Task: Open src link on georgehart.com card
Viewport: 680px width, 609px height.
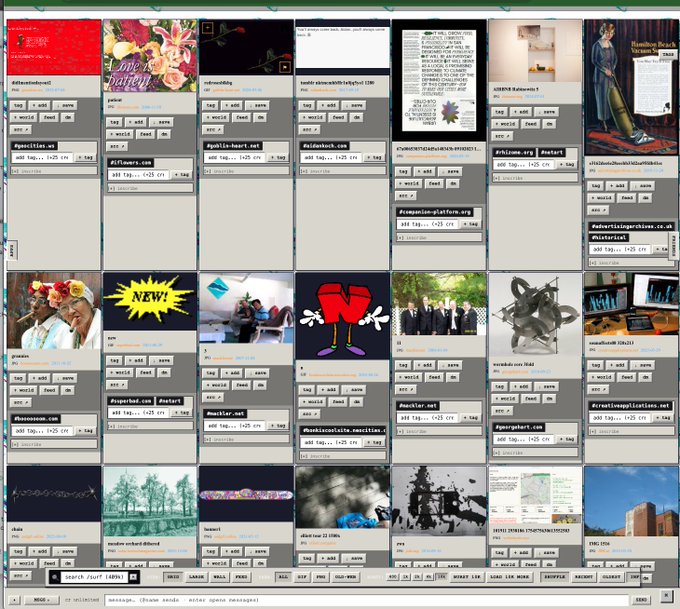Action: coord(501,410)
